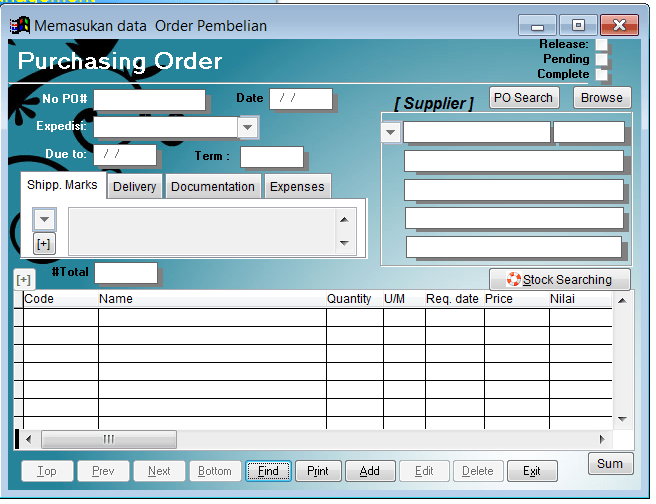Click the Quantity column header
The height and width of the screenshot is (504, 656).
tap(355, 299)
